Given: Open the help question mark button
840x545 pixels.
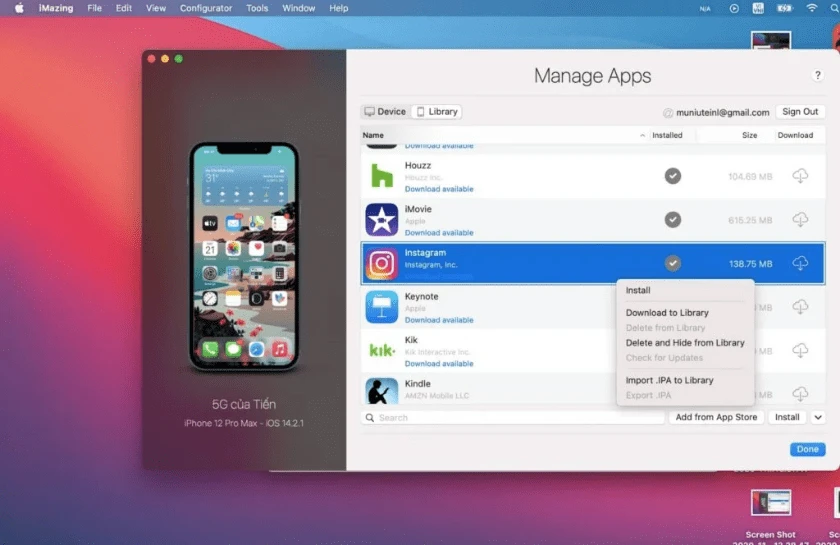Looking at the screenshot, I should point(817,75).
